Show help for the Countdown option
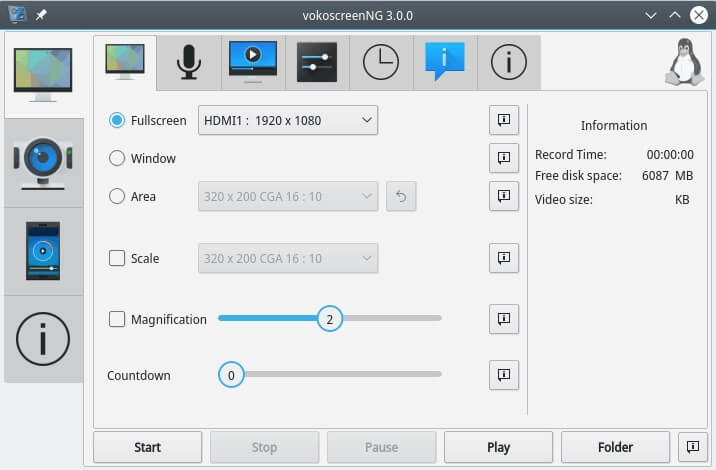 pyautogui.click(x=504, y=375)
